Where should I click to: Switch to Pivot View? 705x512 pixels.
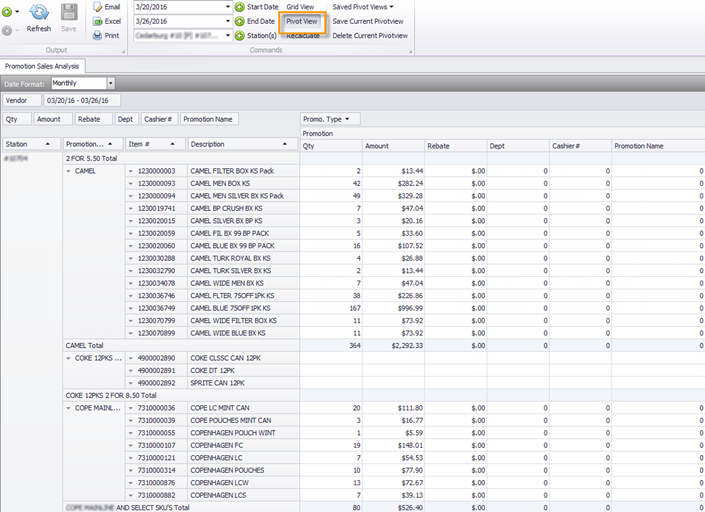302,21
